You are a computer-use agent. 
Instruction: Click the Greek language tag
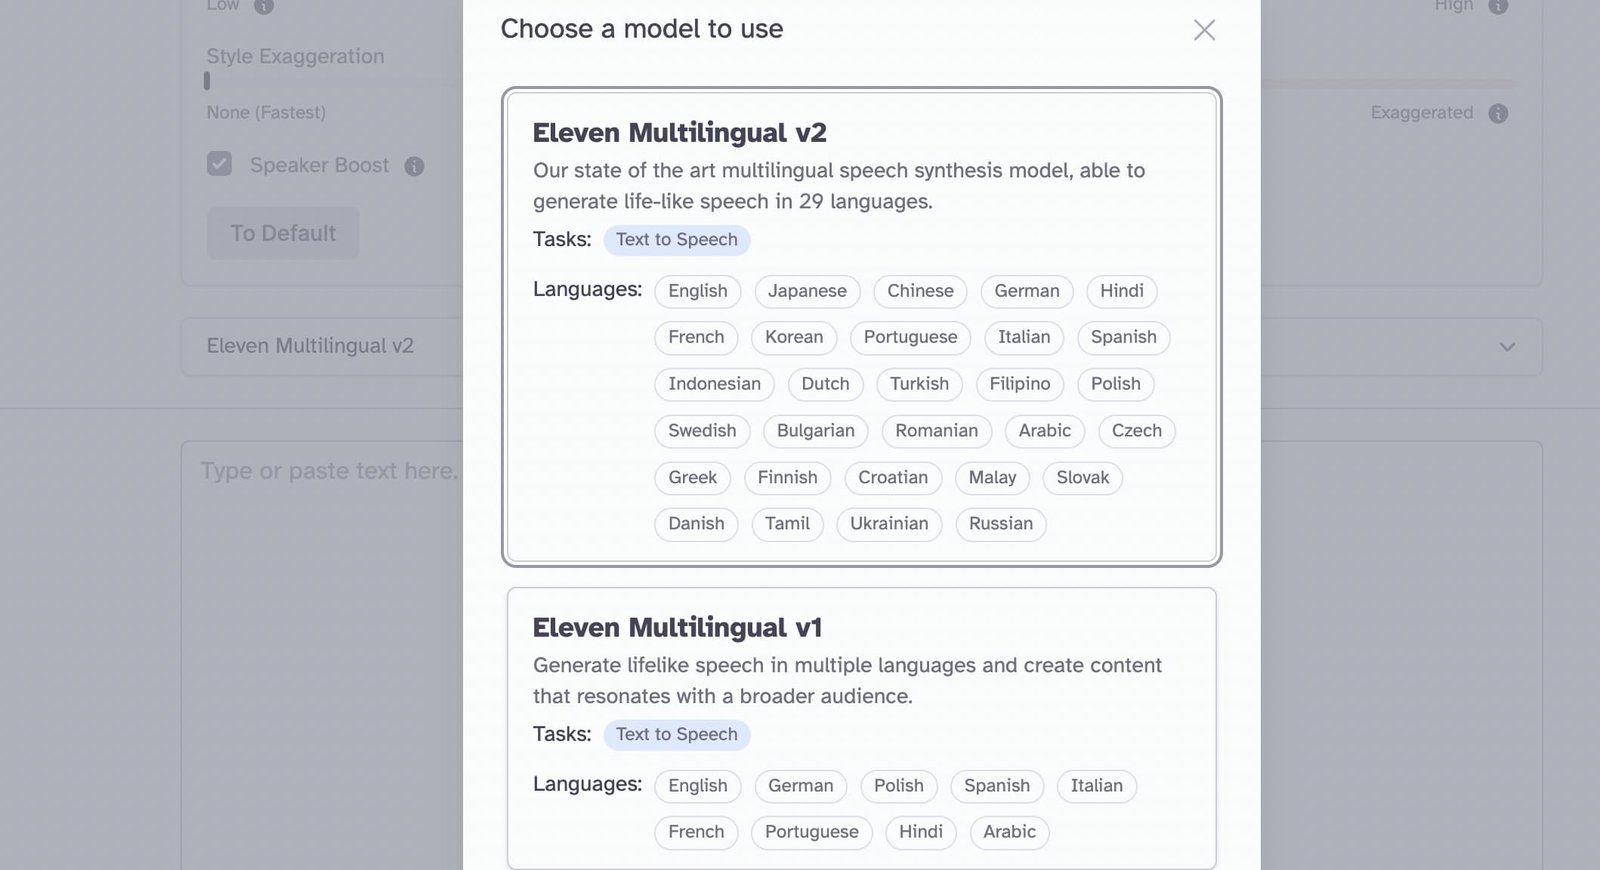692,478
